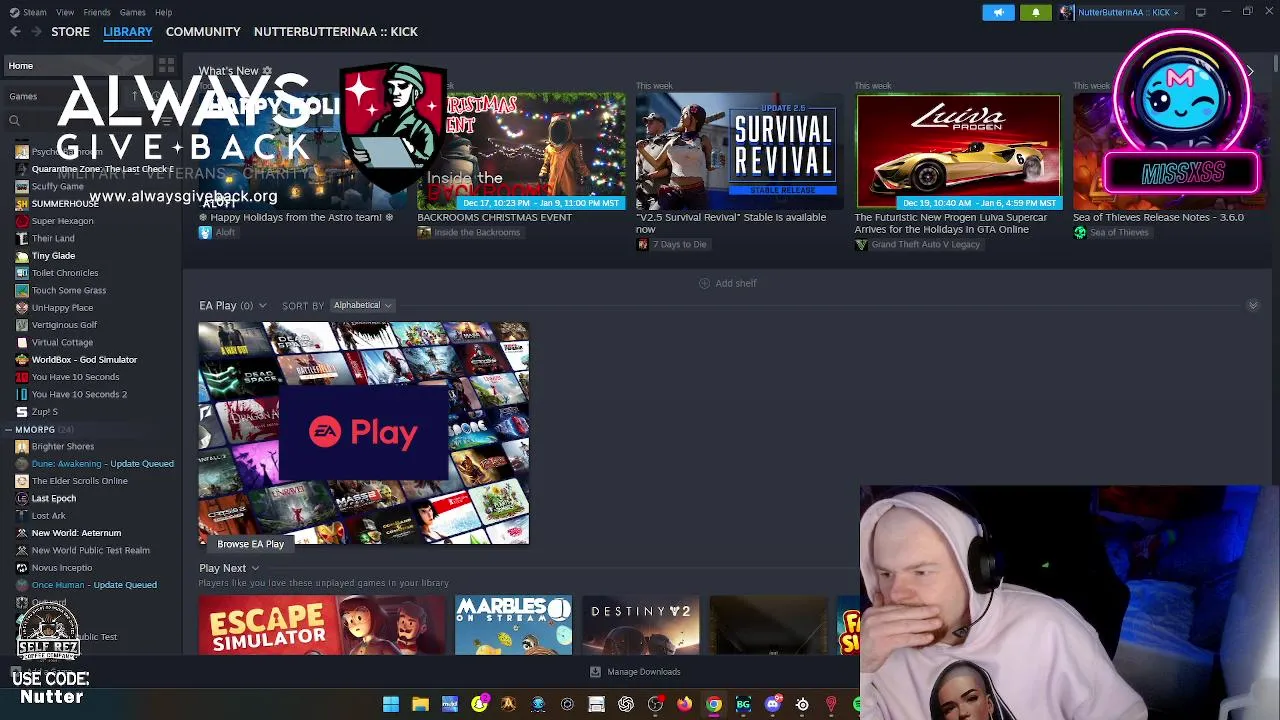This screenshot has width=1280, height=720.
Task: Open the Sea of Thieves Release Notes article
Action: click(x=1158, y=217)
